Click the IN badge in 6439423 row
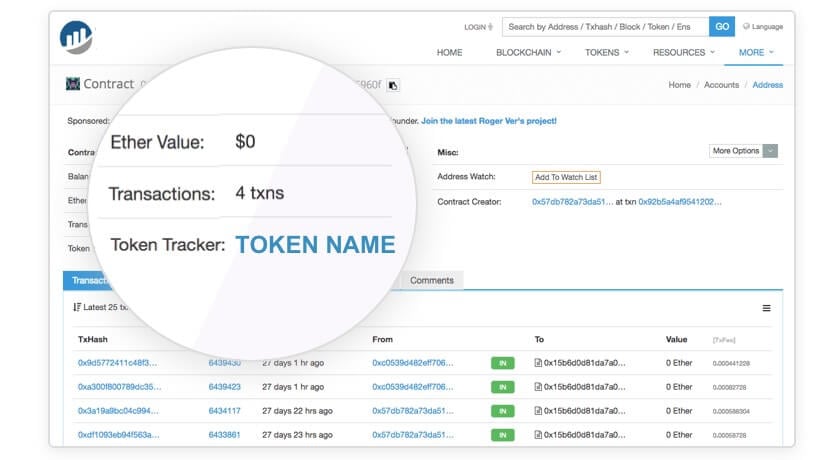The width and height of the screenshot is (840, 460). coord(502,387)
